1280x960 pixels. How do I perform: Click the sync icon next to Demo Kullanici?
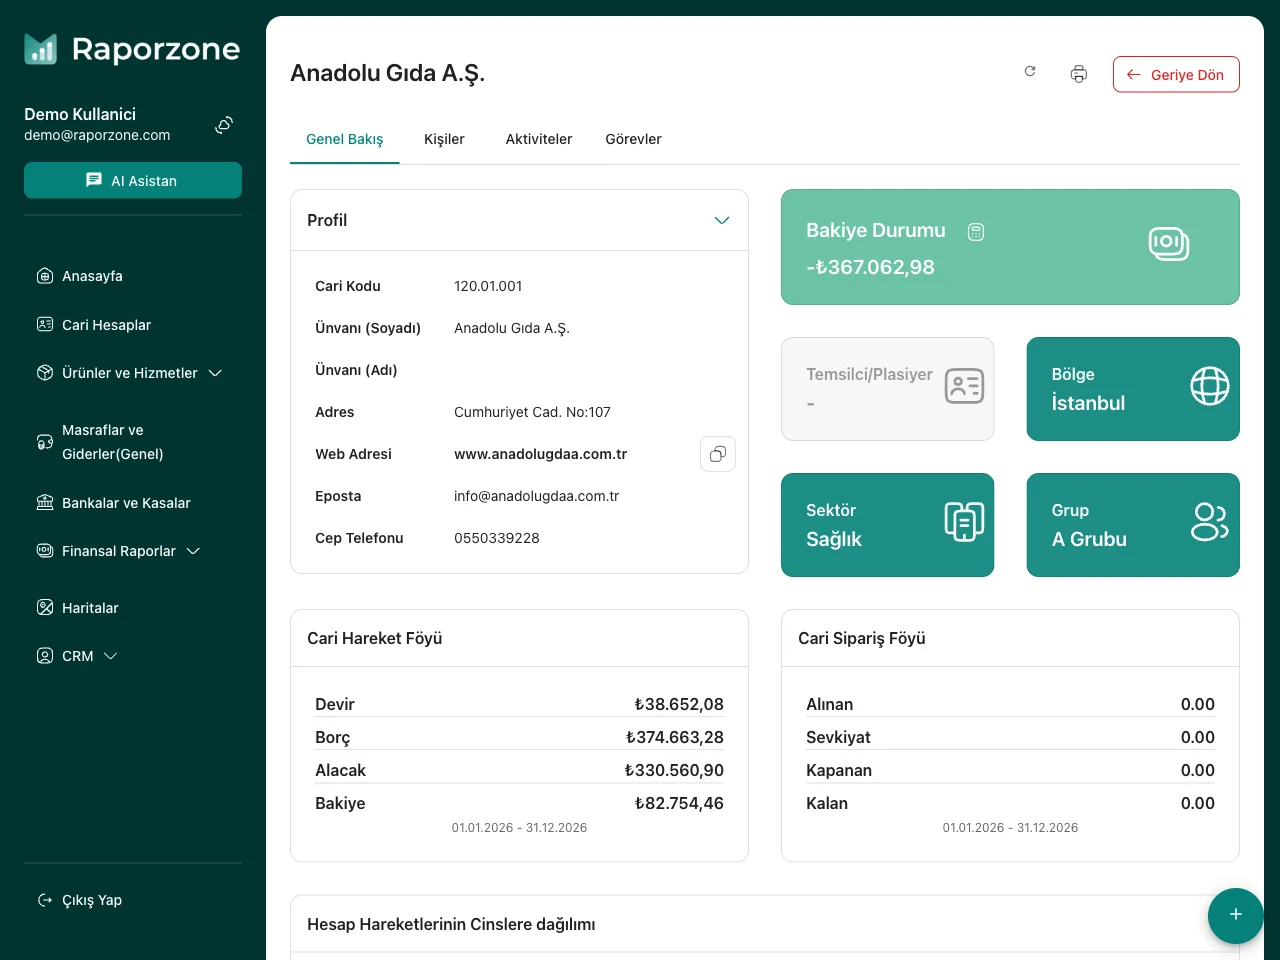click(x=224, y=125)
